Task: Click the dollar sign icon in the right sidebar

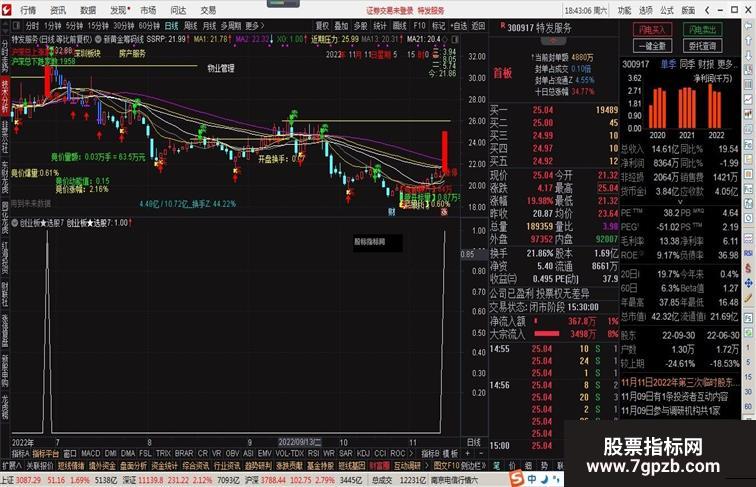Action: coord(748,268)
